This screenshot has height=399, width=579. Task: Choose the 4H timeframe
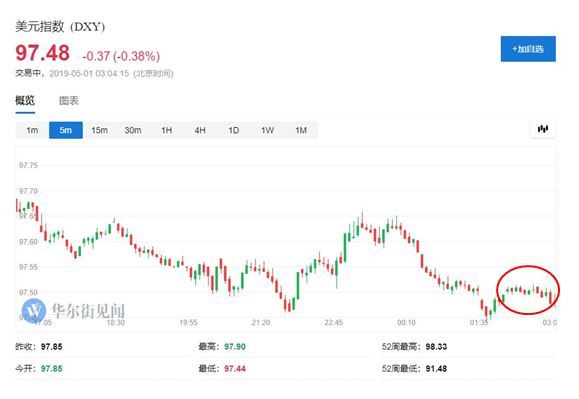coord(200,130)
